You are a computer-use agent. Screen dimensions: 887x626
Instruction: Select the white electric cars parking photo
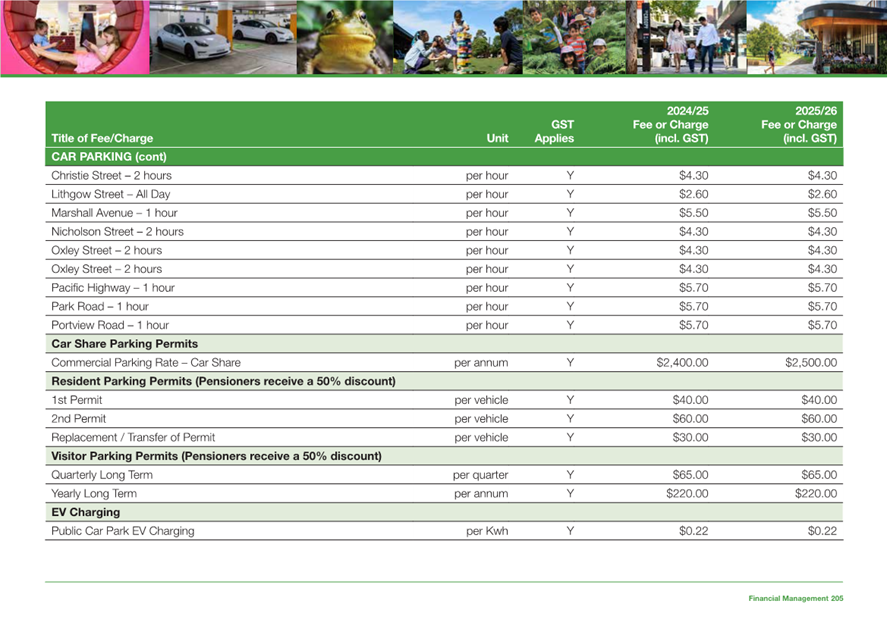[x=222, y=37]
